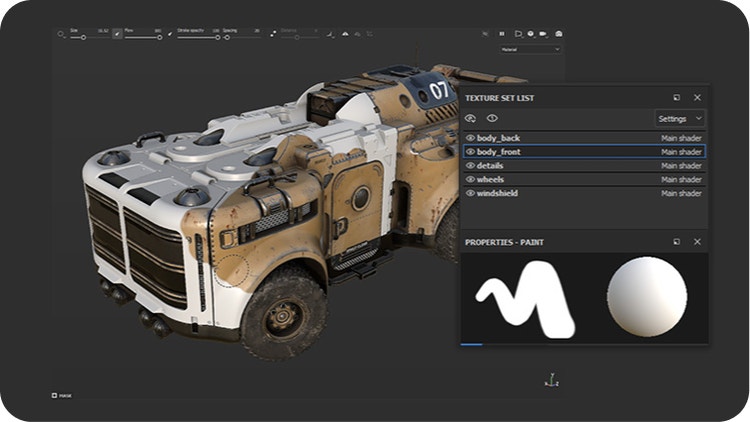This screenshot has width=750, height=422.
Task: Close the Properties - Paint panel
Action: point(697,242)
